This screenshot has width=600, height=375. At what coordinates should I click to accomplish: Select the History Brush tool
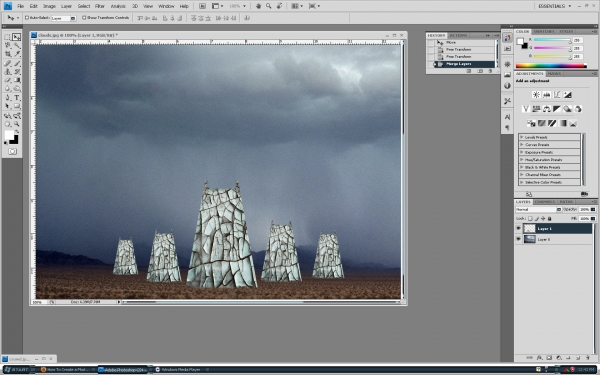click(16, 72)
